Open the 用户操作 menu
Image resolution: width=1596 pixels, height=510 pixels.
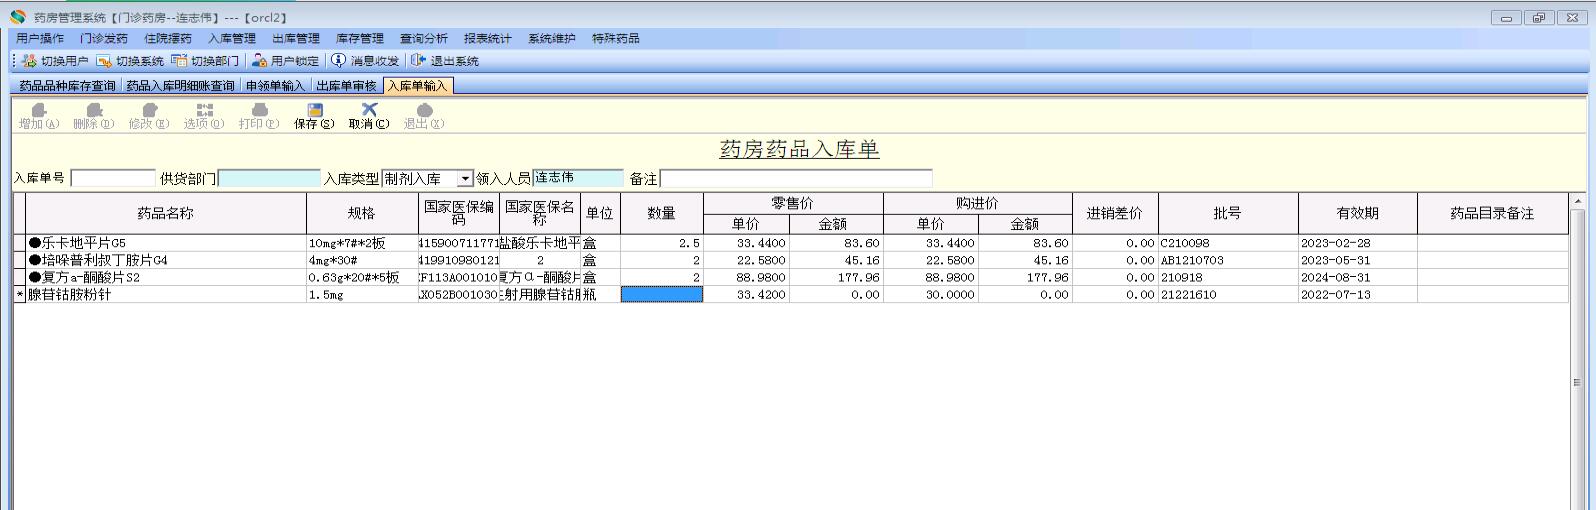point(40,38)
